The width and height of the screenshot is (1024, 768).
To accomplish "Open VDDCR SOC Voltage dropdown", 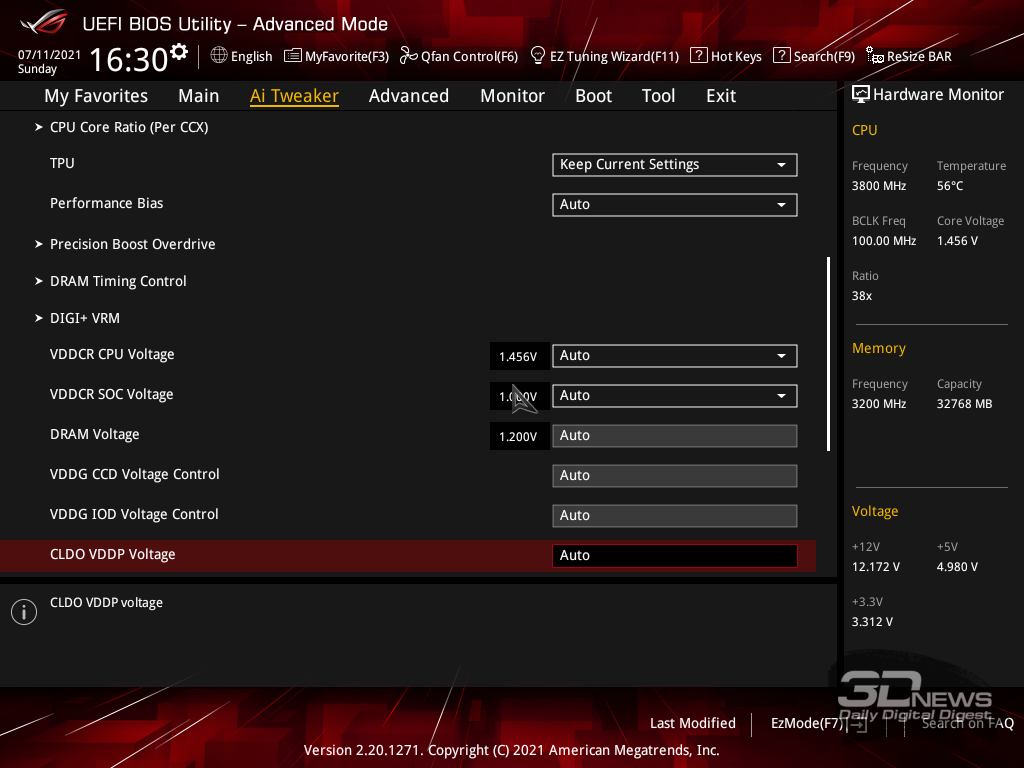I will click(675, 396).
